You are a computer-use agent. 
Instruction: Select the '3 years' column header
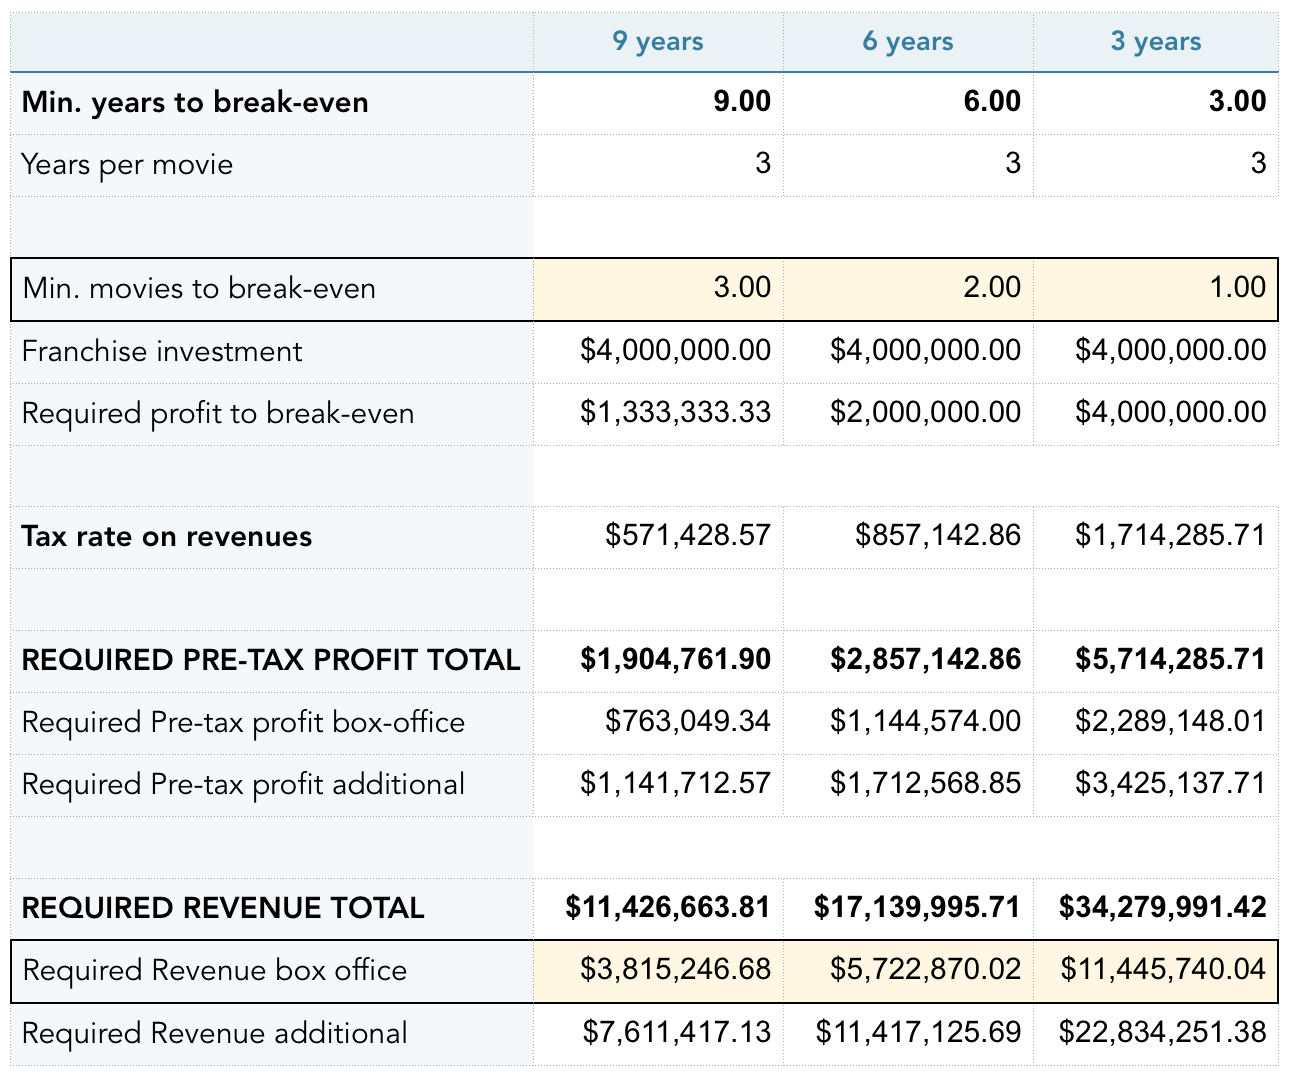1156,42
